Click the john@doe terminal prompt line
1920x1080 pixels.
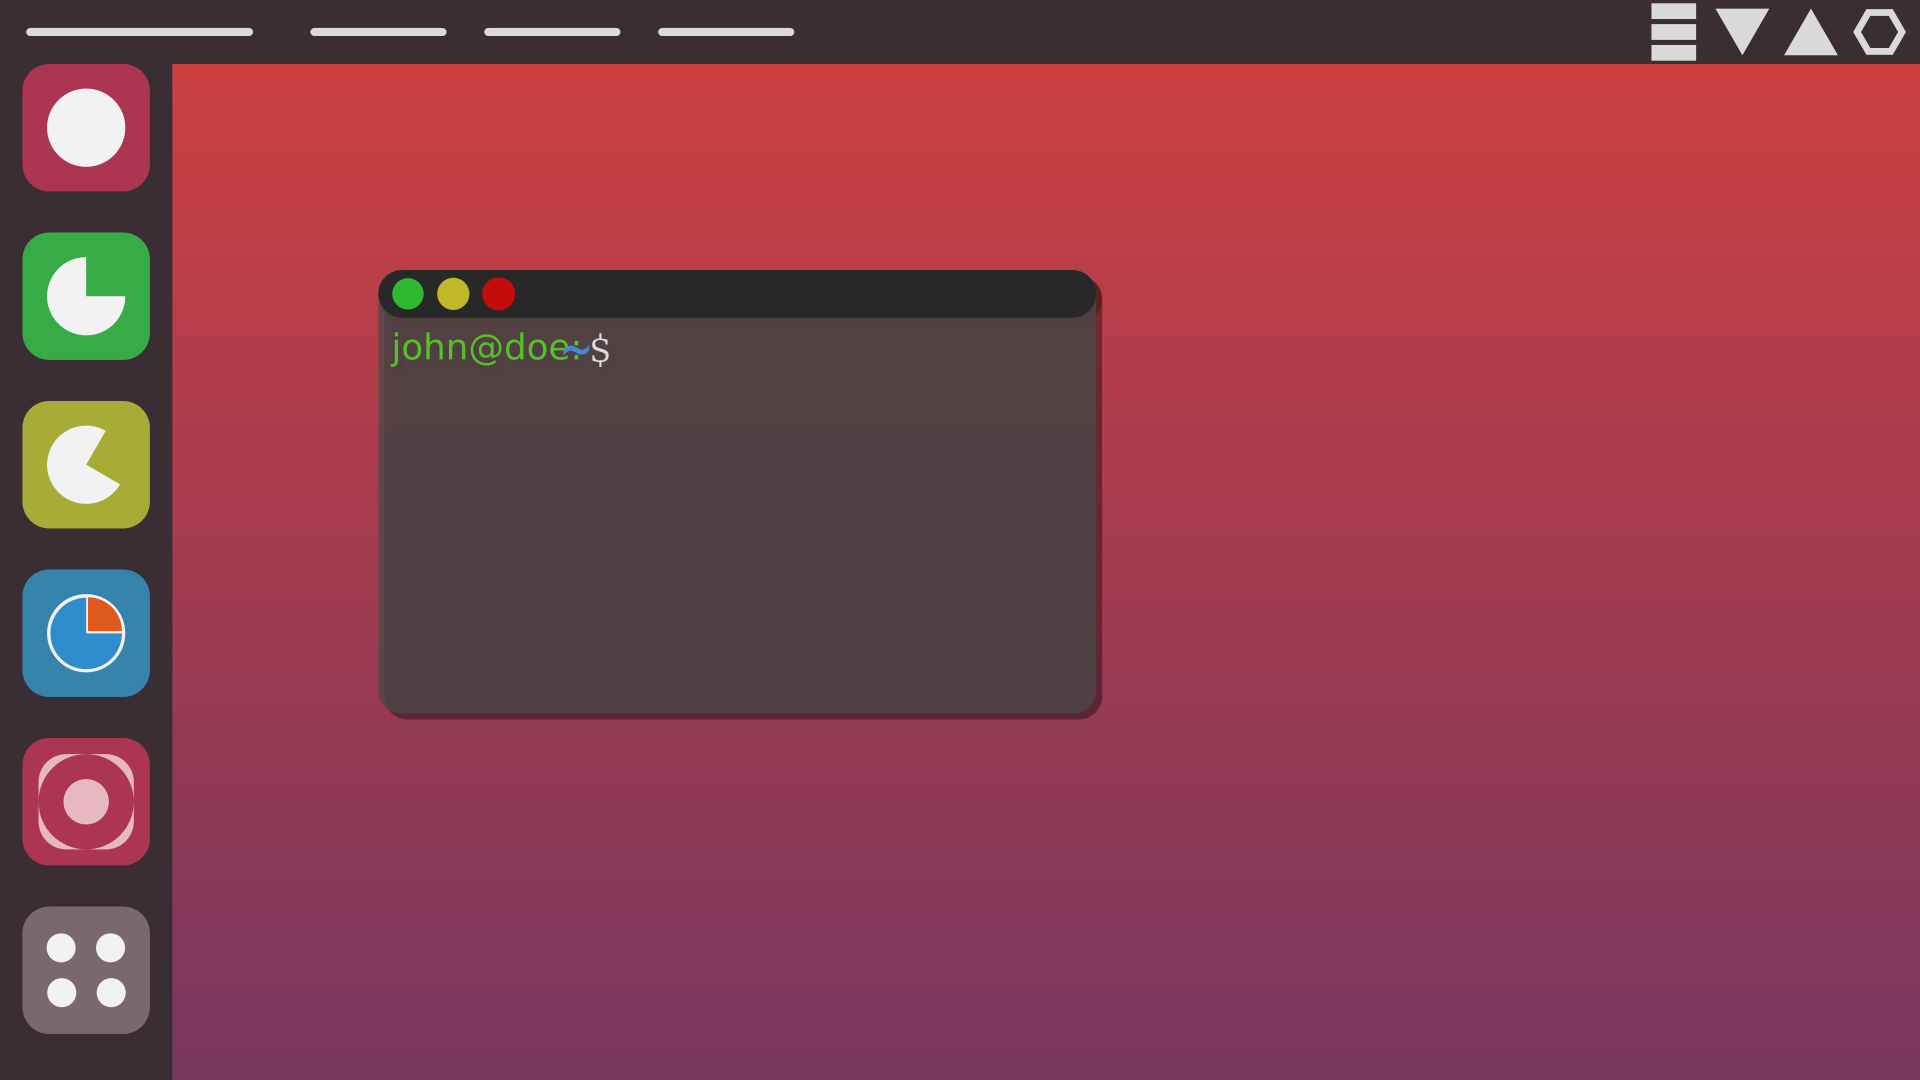500,349
